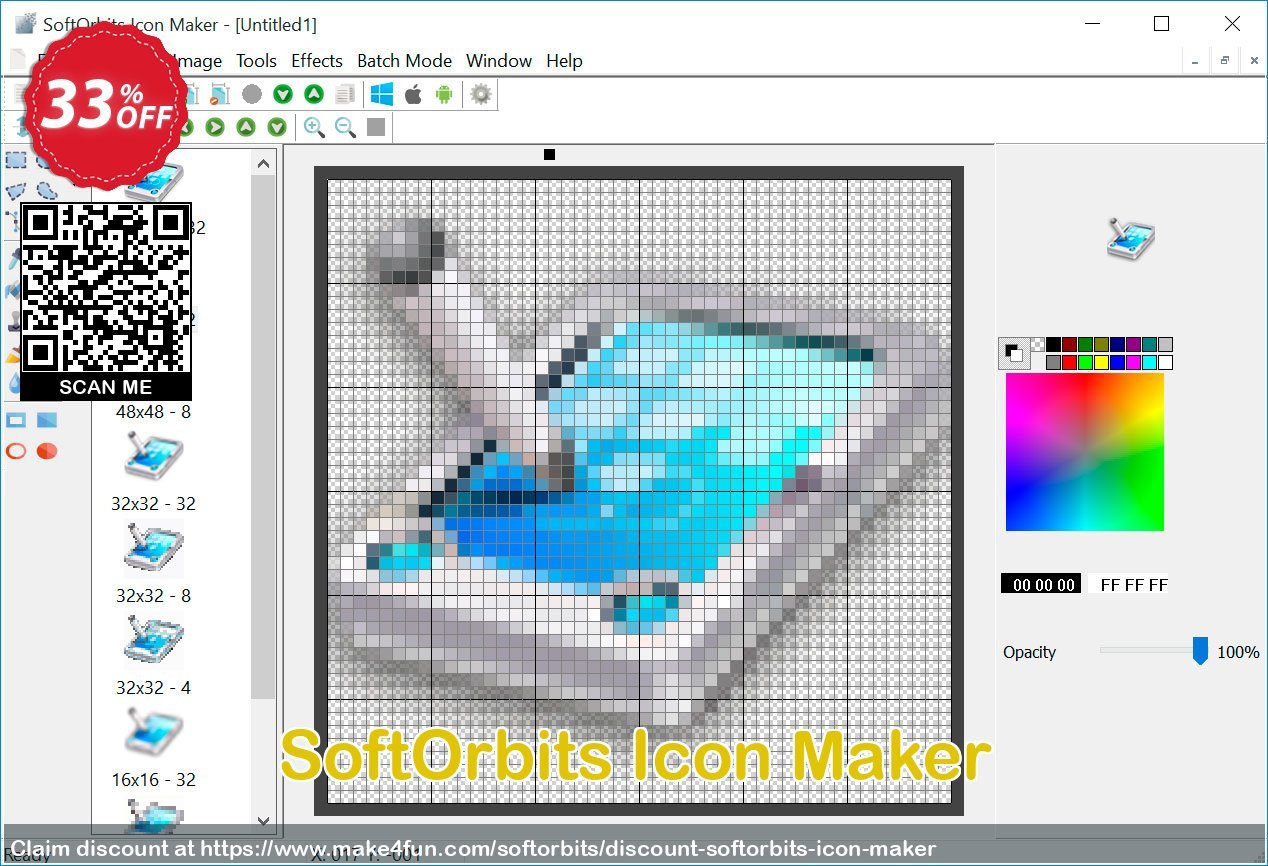Viewport: 1268px width, 866px height.
Task: Click the Apple icon format button
Action: 413,94
